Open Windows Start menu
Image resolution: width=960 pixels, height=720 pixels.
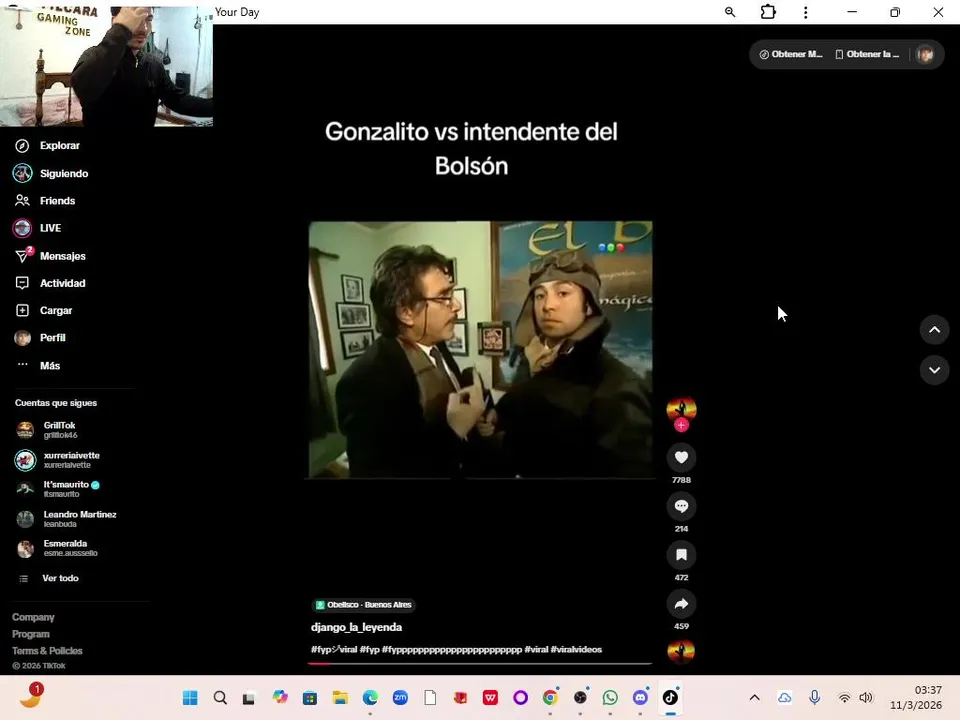pos(190,698)
